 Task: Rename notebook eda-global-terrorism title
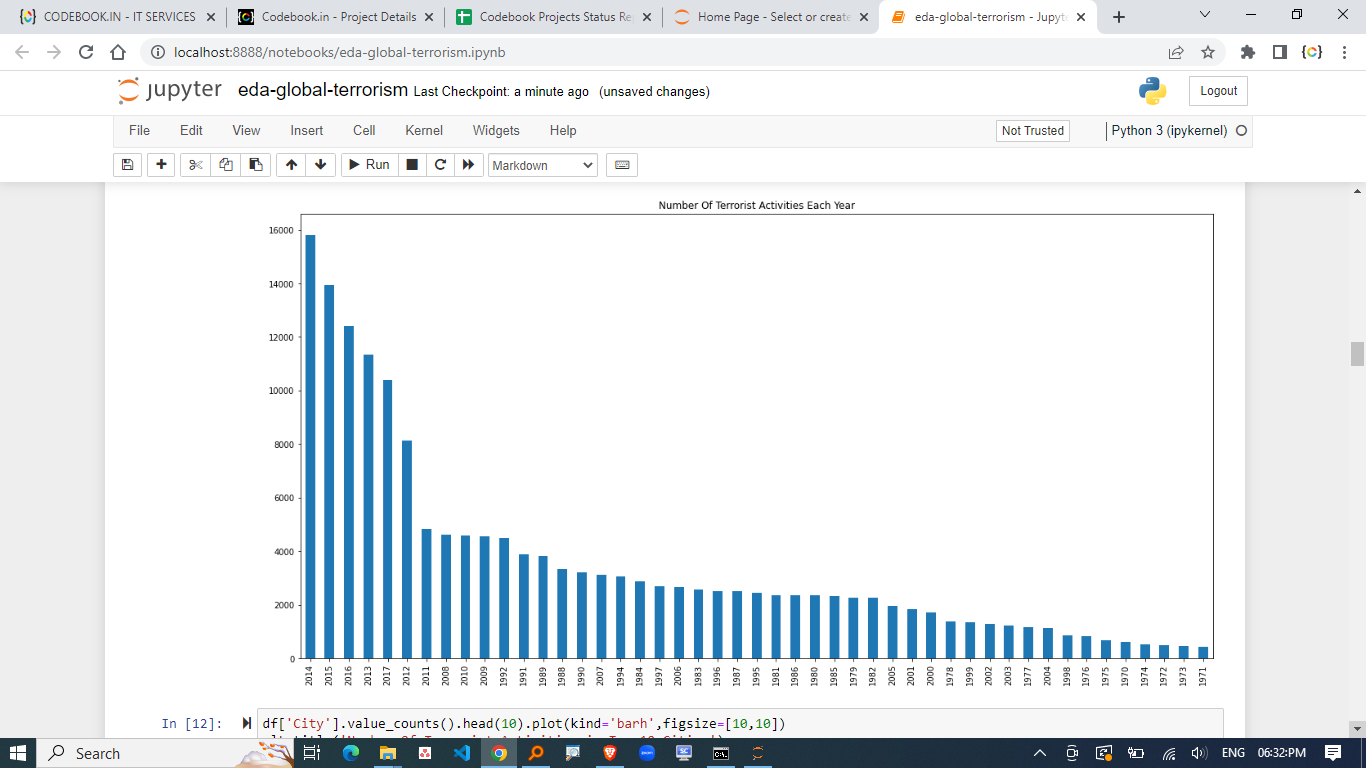pos(323,91)
